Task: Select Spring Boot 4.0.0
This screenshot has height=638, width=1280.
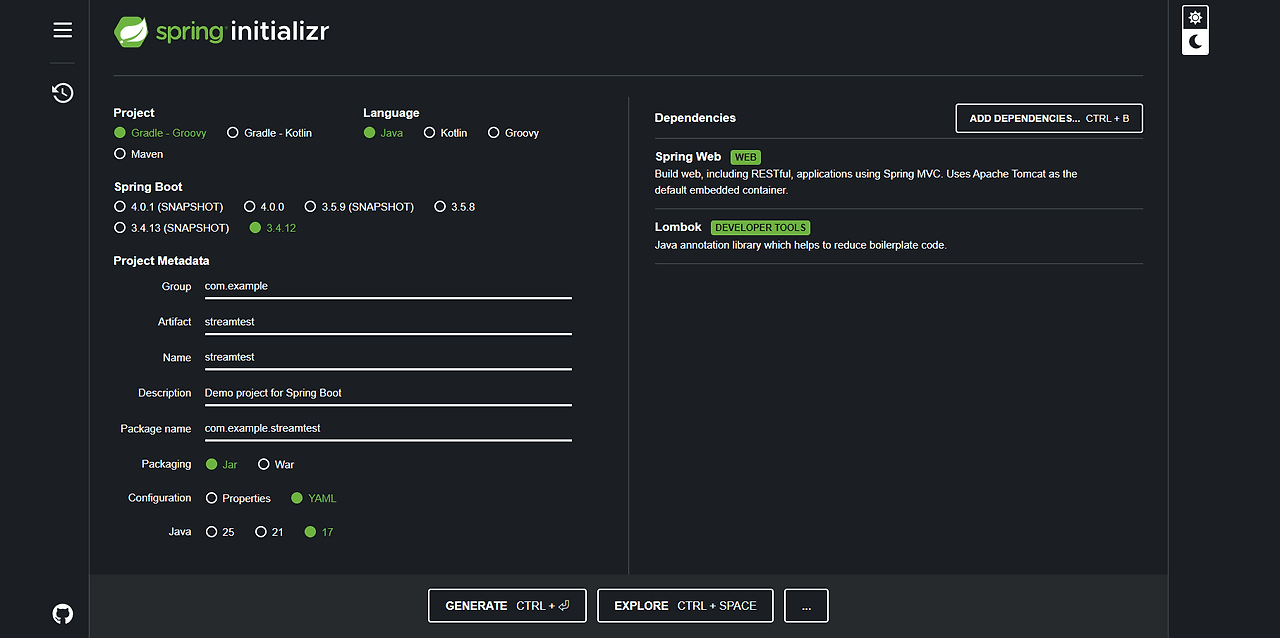Action: pos(263,207)
